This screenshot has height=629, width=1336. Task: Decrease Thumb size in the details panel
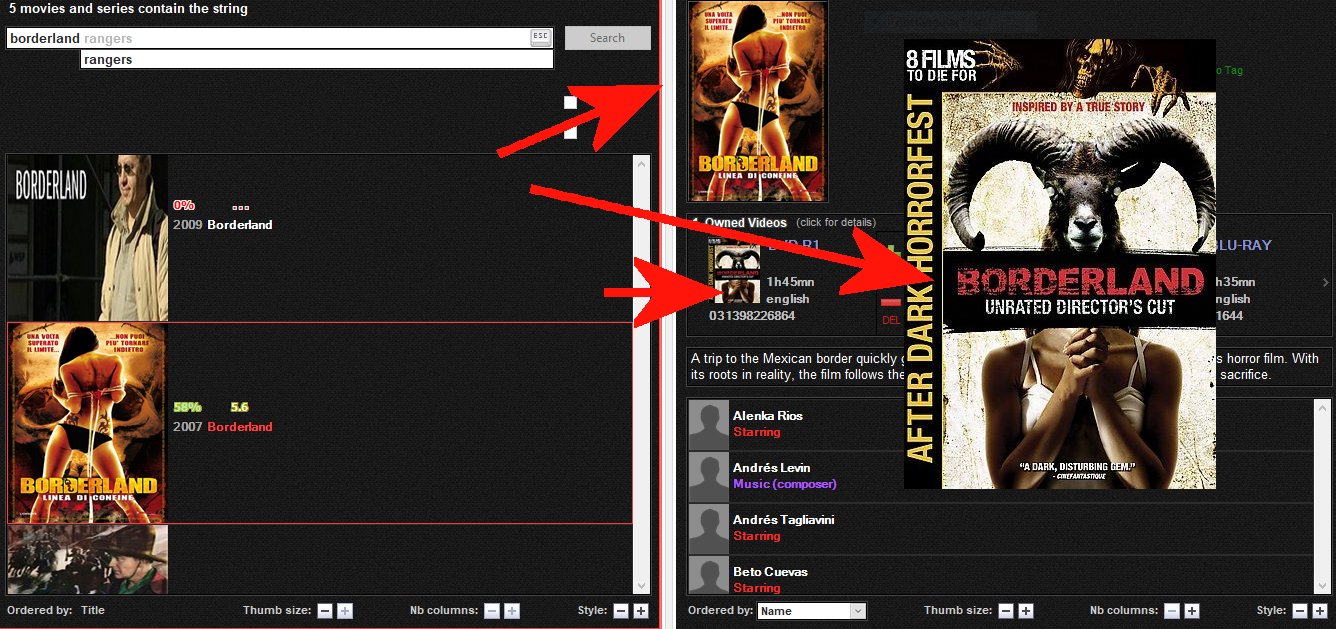pyautogui.click(x=1006, y=611)
